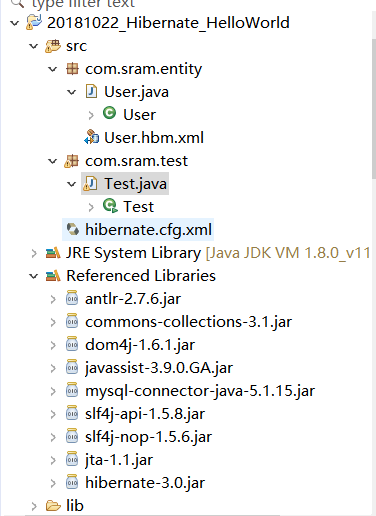This screenshot has width=376, height=516.
Task: Click the com.sram.entity package icon
Action: click(x=72, y=69)
